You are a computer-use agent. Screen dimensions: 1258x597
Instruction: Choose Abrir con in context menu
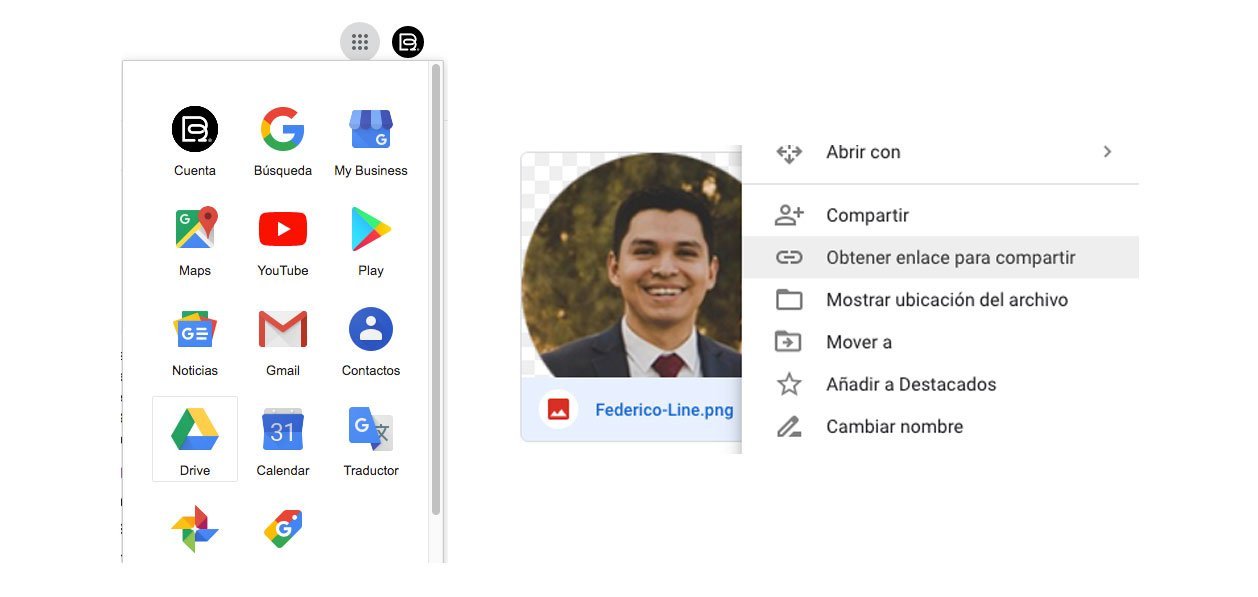[x=940, y=152]
